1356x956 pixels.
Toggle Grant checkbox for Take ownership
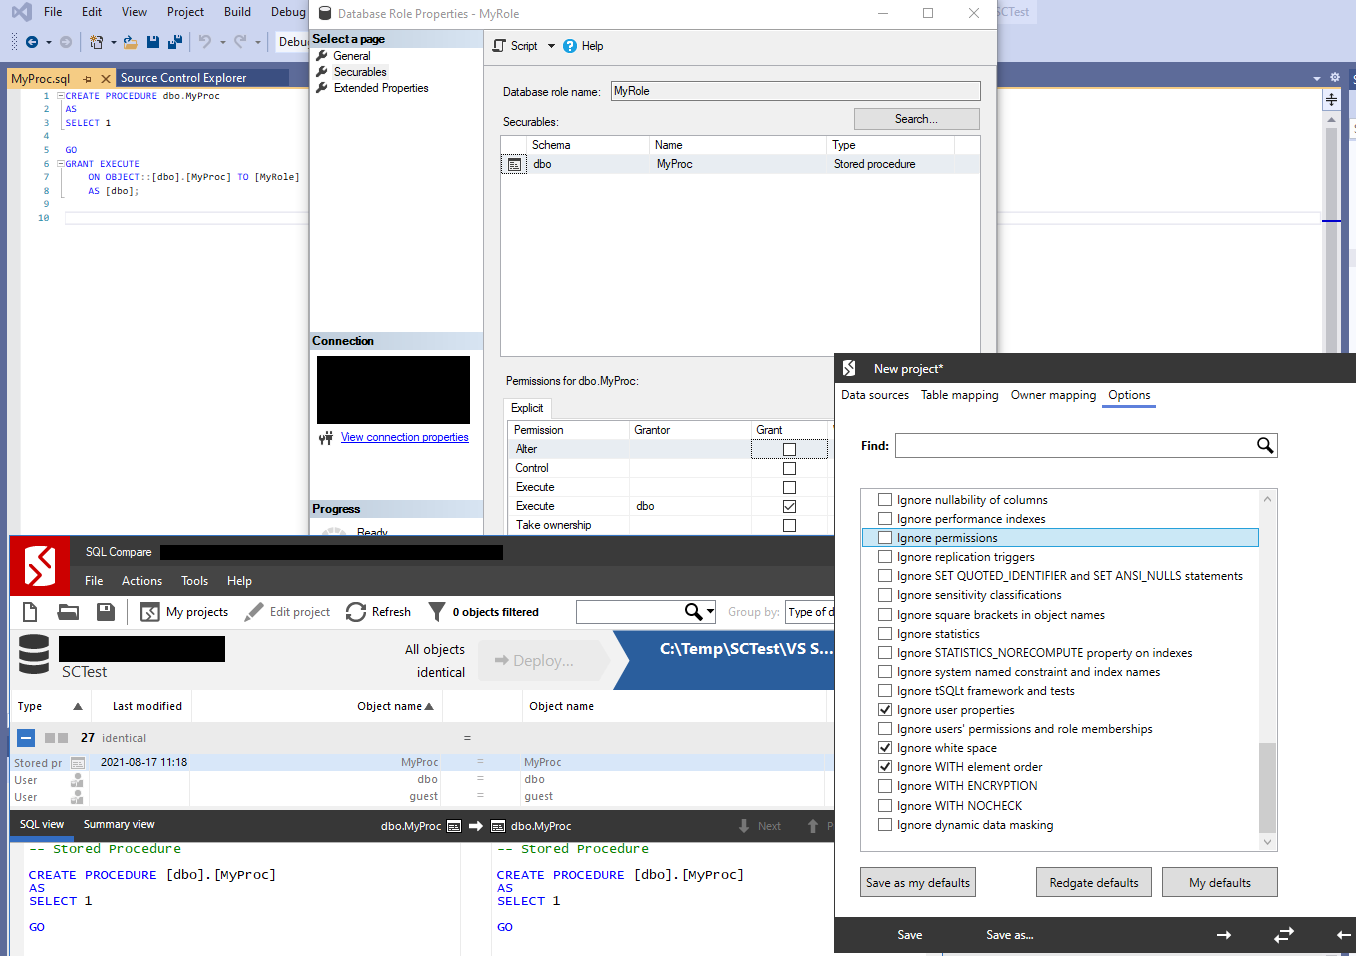[x=789, y=525]
